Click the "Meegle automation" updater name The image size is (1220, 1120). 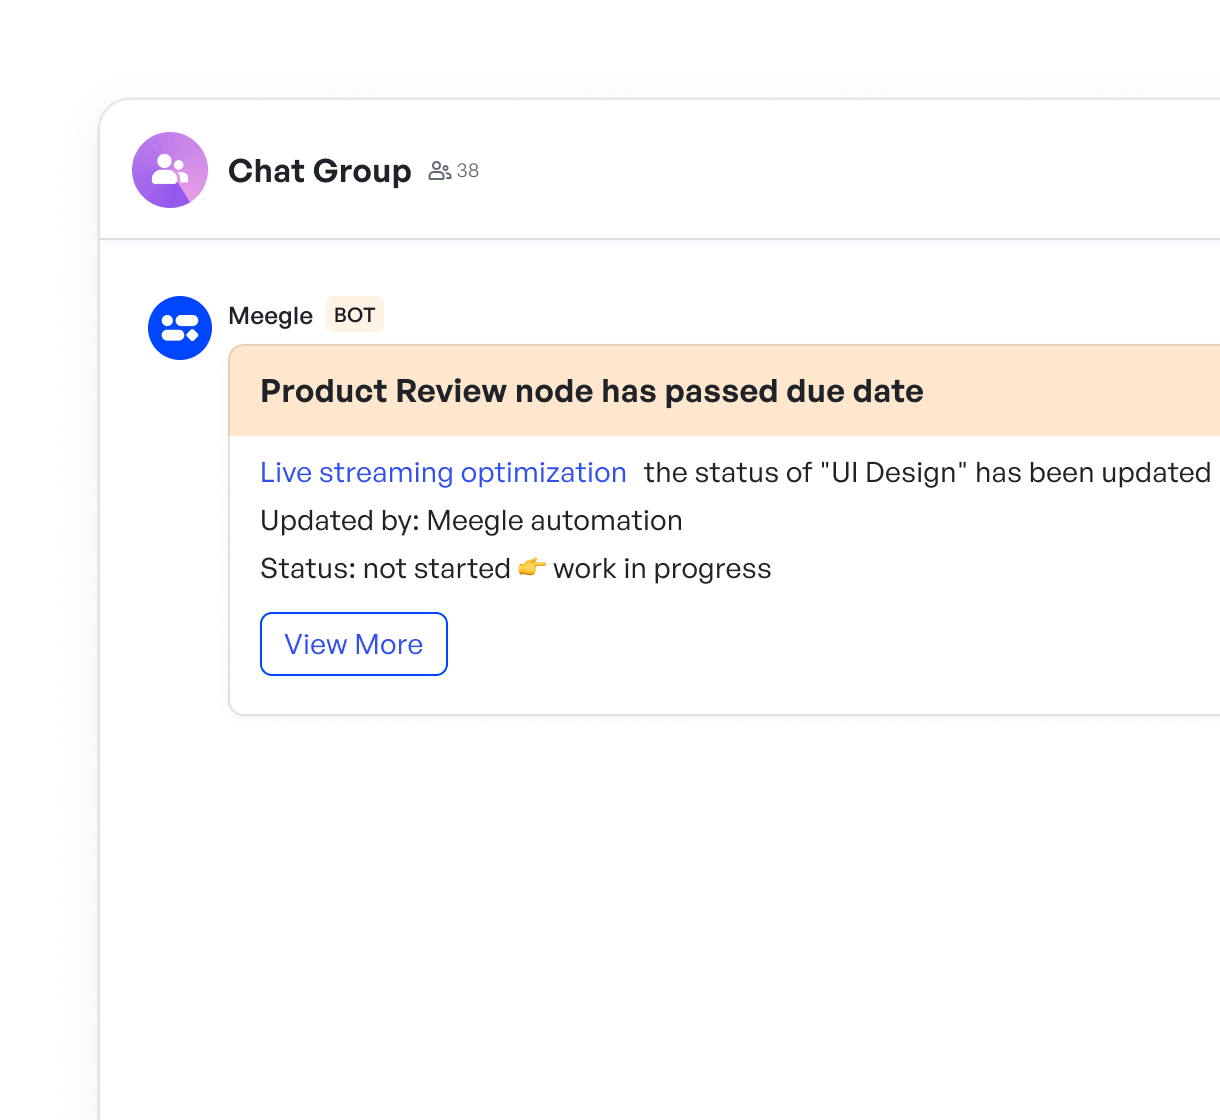pos(554,521)
